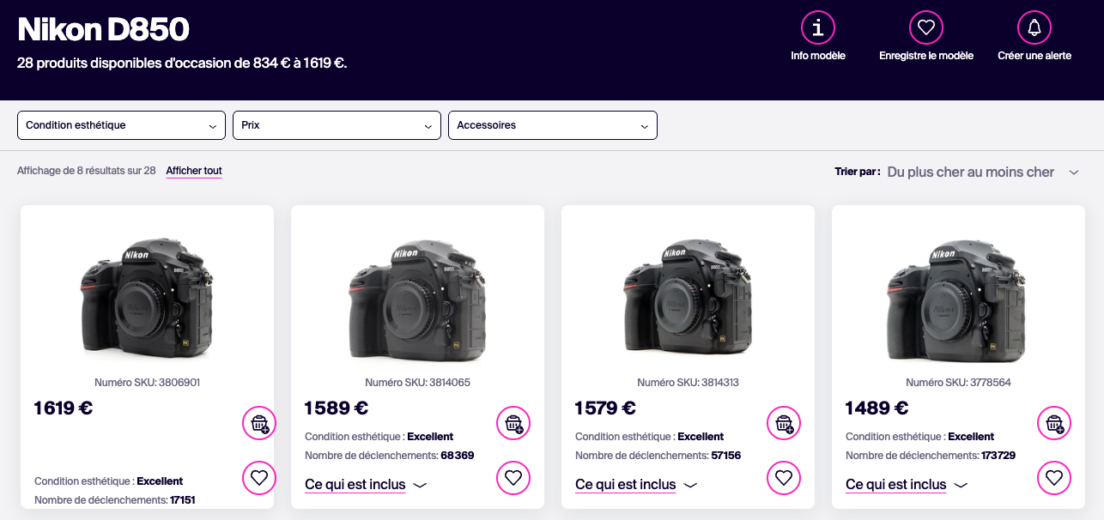This screenshot has height=520, width=1104.
Task: Open the Condition esthétique filter dropdown
Action: [121, 125]
